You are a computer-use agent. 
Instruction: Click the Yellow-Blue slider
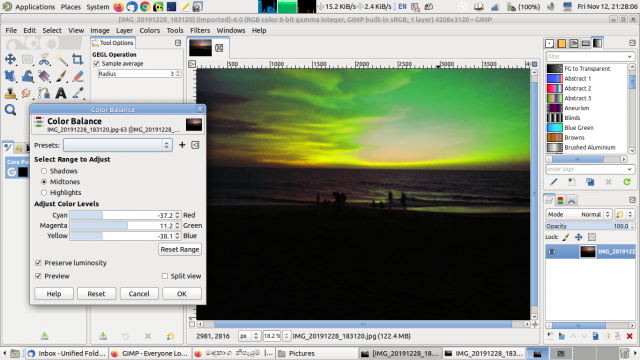(122, 236)
